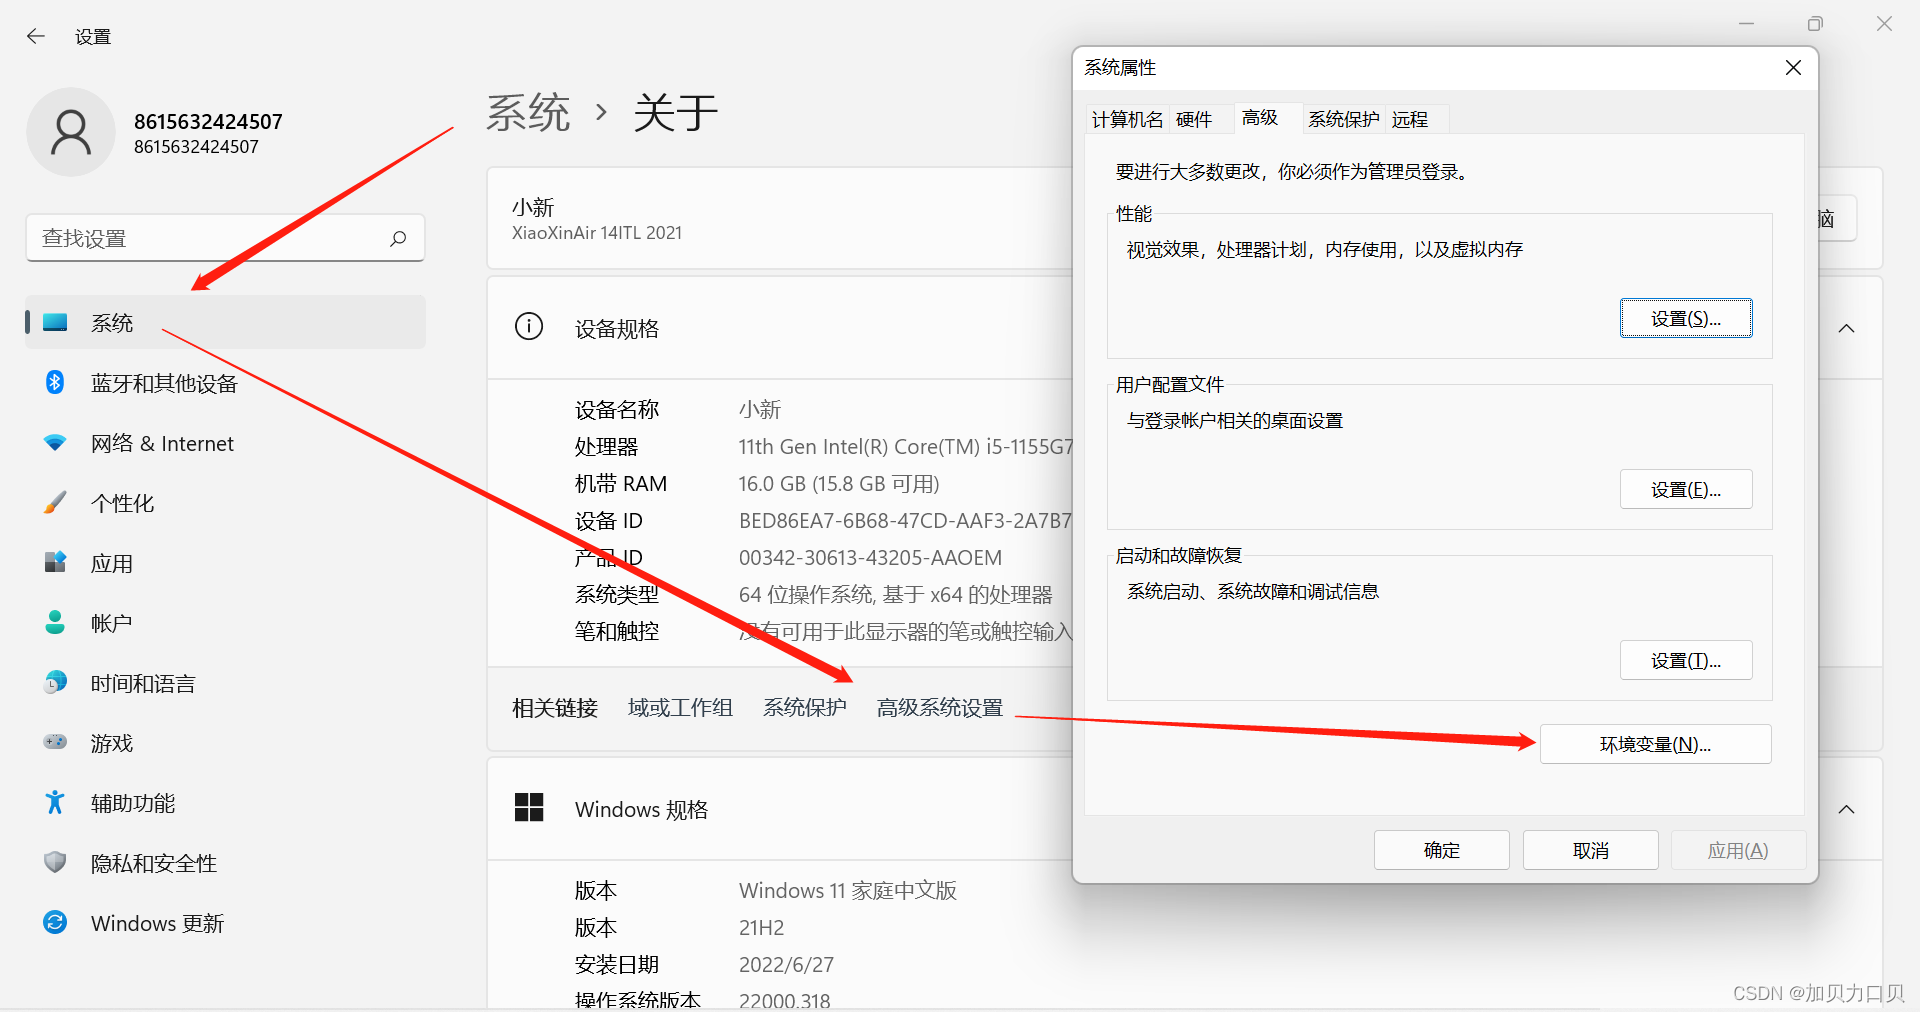Select 辅助功能 in sidebar
This screenshot has width=1920, height=1012.
(225, 803)
